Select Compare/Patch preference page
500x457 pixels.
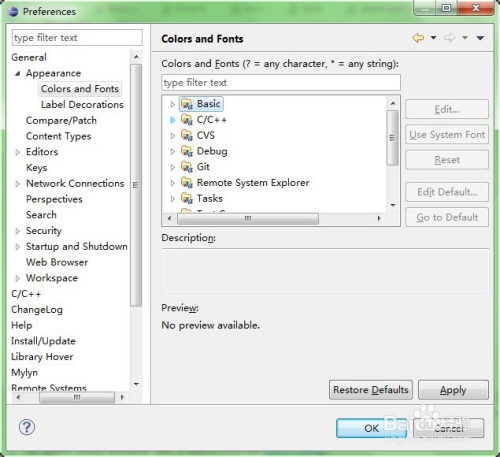click(x=61, y=120)
